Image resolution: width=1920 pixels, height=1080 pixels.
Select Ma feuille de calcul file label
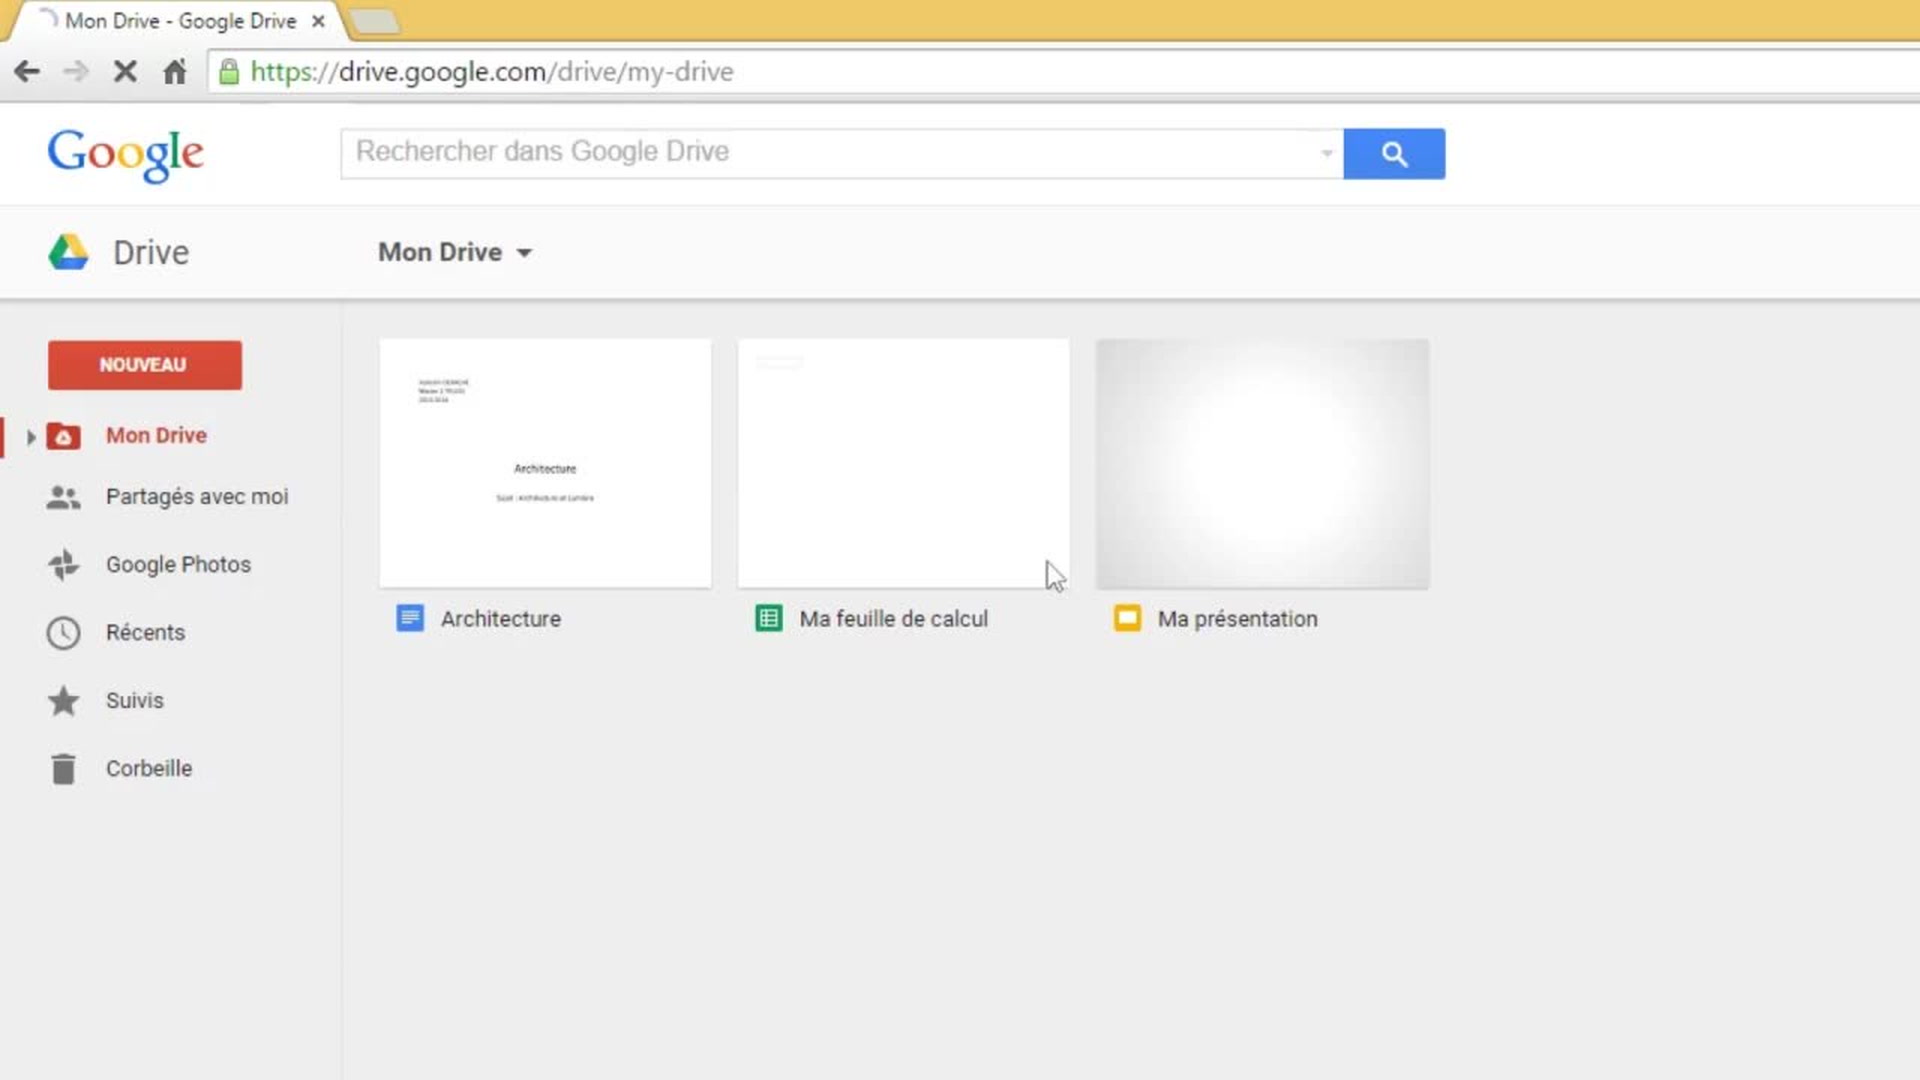893,619
